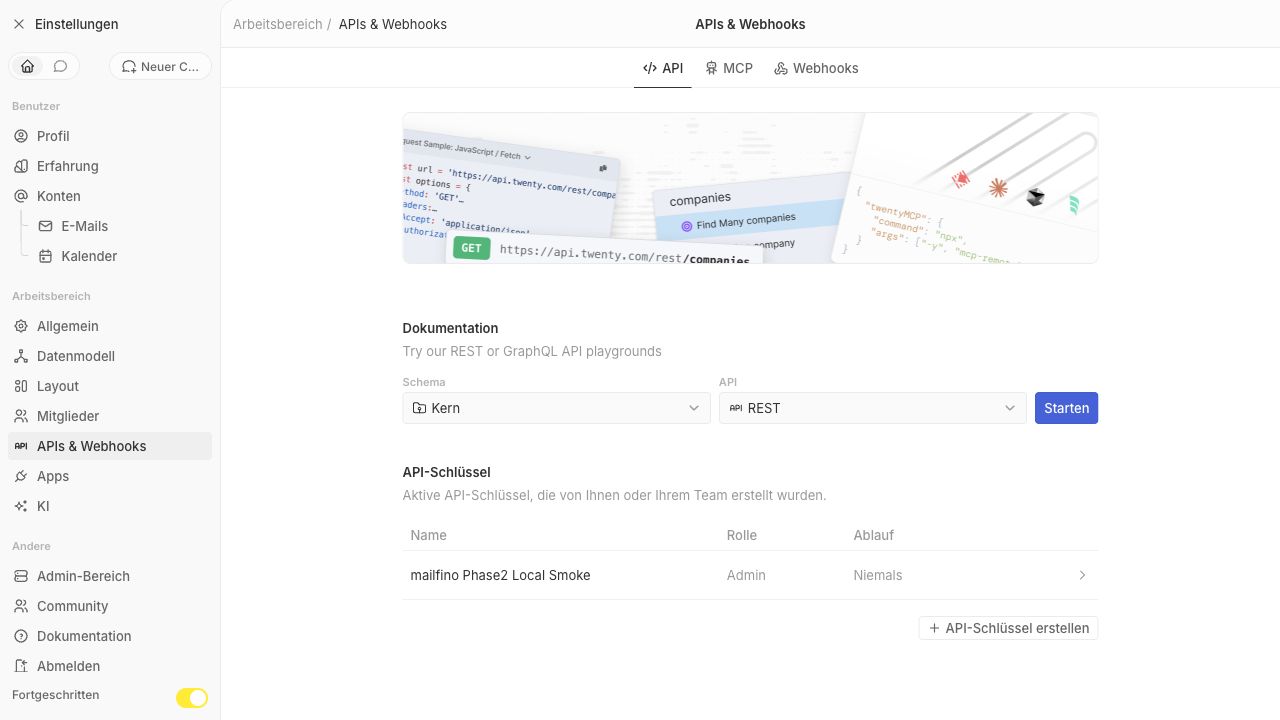Switch to the MCP tab

728,68
